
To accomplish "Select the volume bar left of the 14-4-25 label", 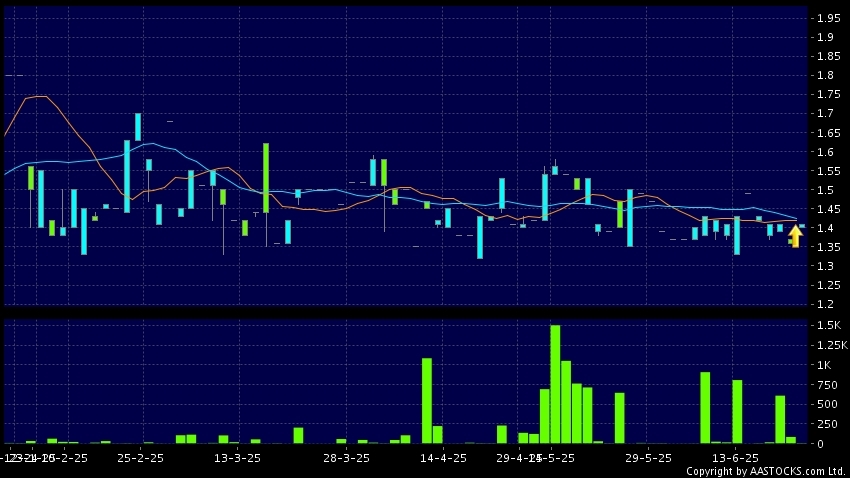I will (427, 401).
